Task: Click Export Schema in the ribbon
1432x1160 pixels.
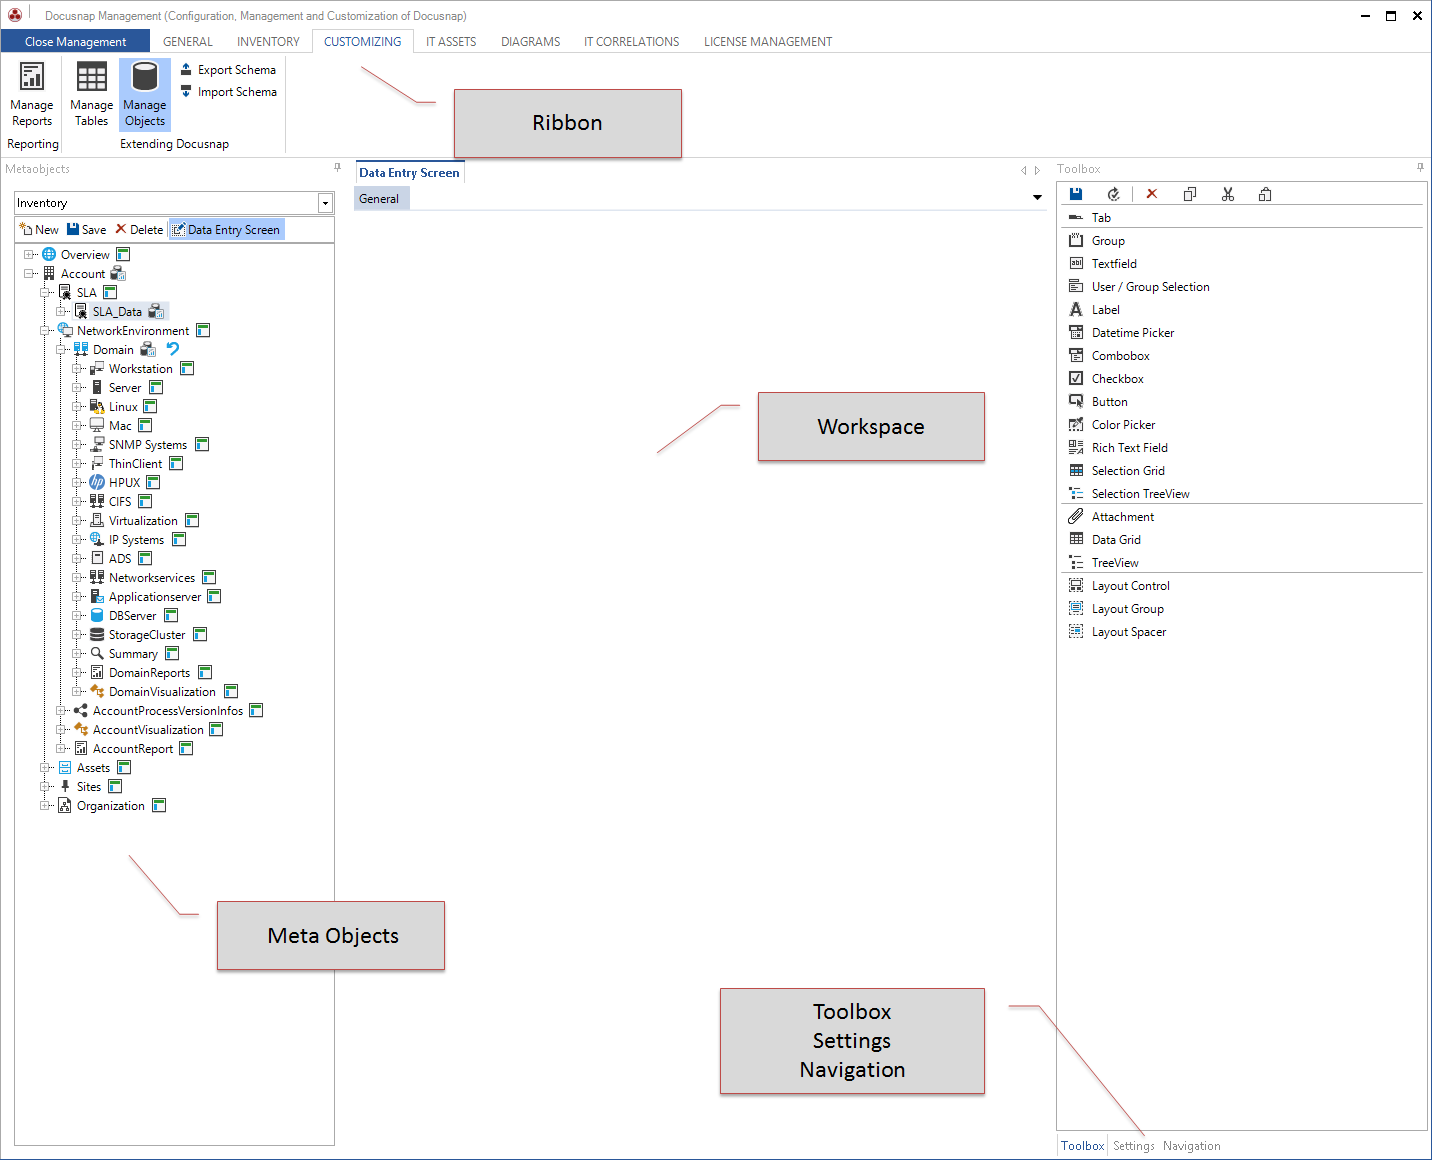Action: [228, 70]
